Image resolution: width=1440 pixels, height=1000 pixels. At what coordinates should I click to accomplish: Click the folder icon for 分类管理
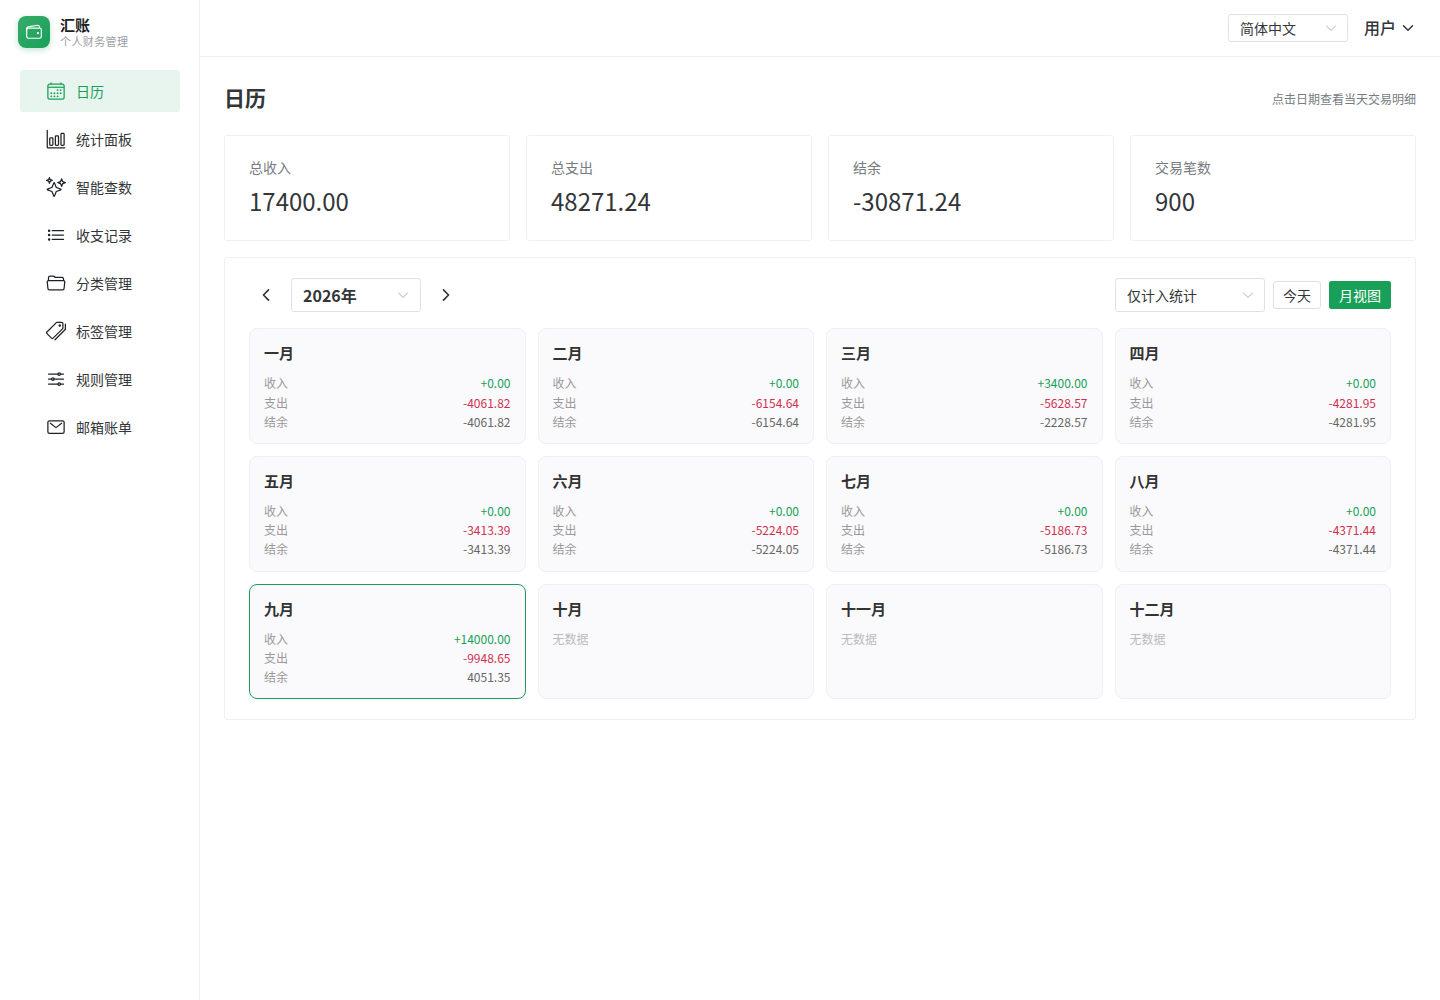pos(56,284)
